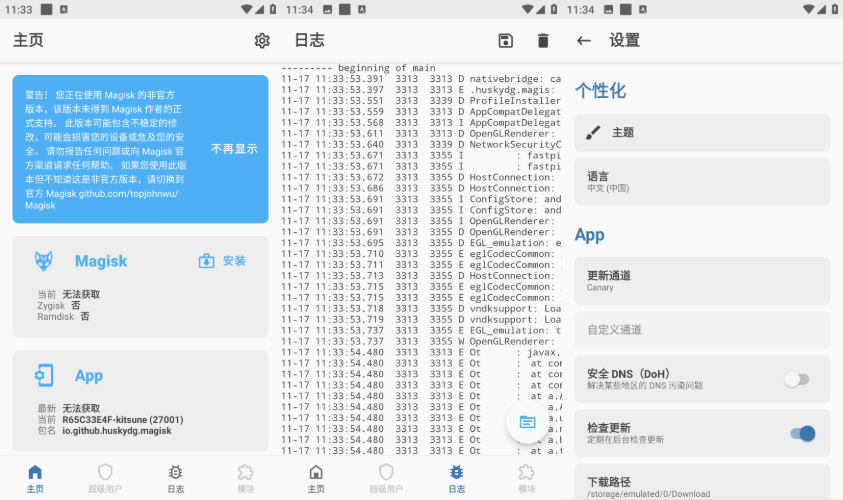Image resolution: width=843 pixels, height=500 pixels.
Task: Tap the Zygisk status line
Action: [x=59, y=305]
